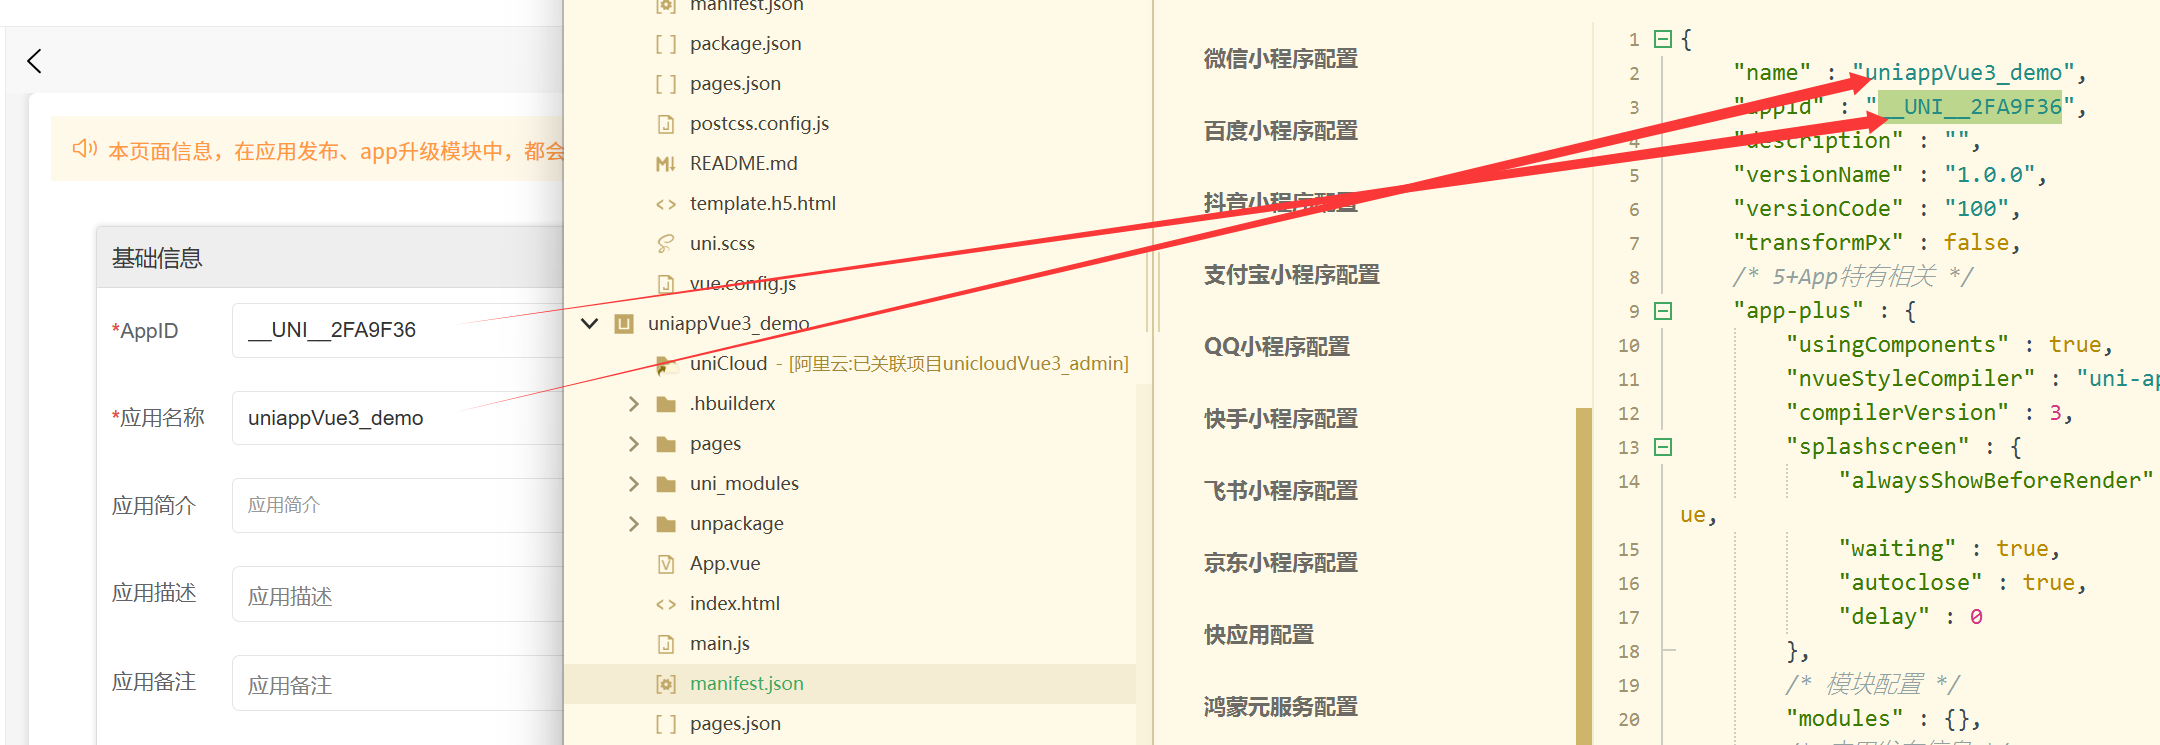Expand the uni_modules folder
This screenshot has height=745, width=2160.
tap(633, 484)
